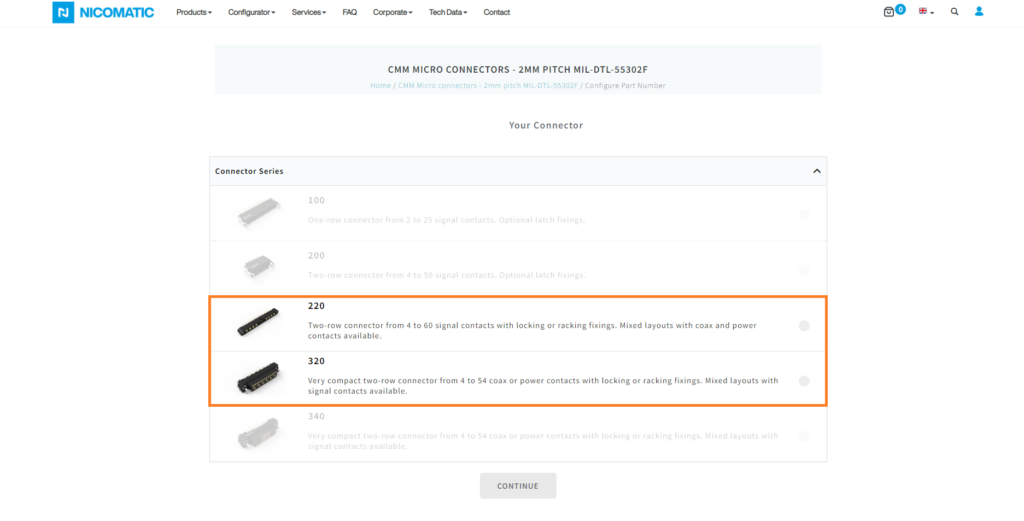Go to the Contact page

pos(496,12)
